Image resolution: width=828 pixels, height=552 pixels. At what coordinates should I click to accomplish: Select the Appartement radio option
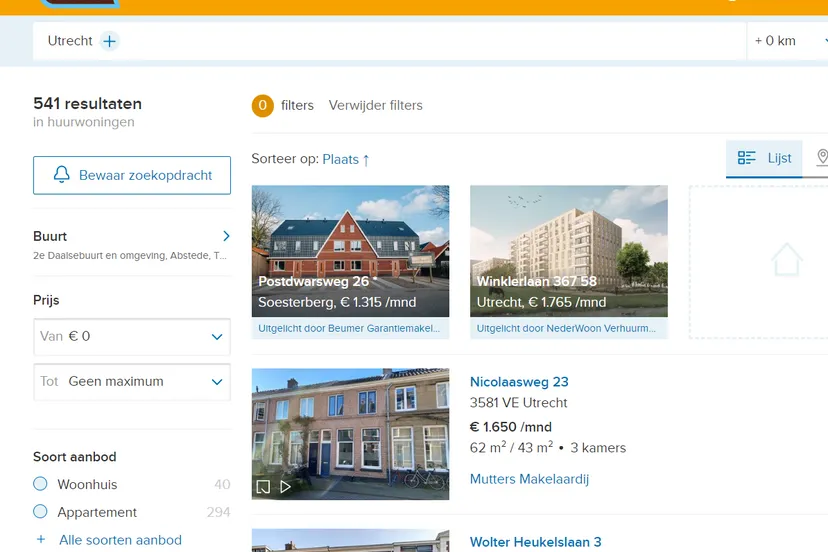(x=40, y=512)
